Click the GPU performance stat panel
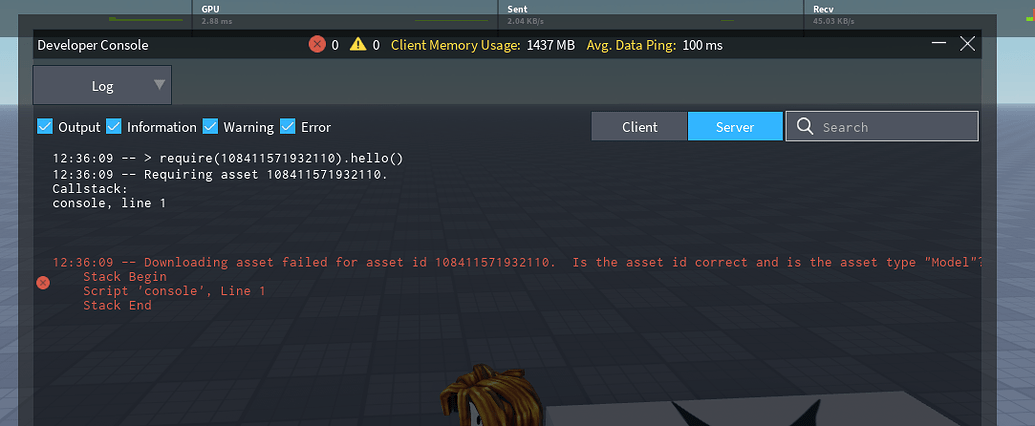This screenshot has height=426, width=1035. [x=345, y=15]
